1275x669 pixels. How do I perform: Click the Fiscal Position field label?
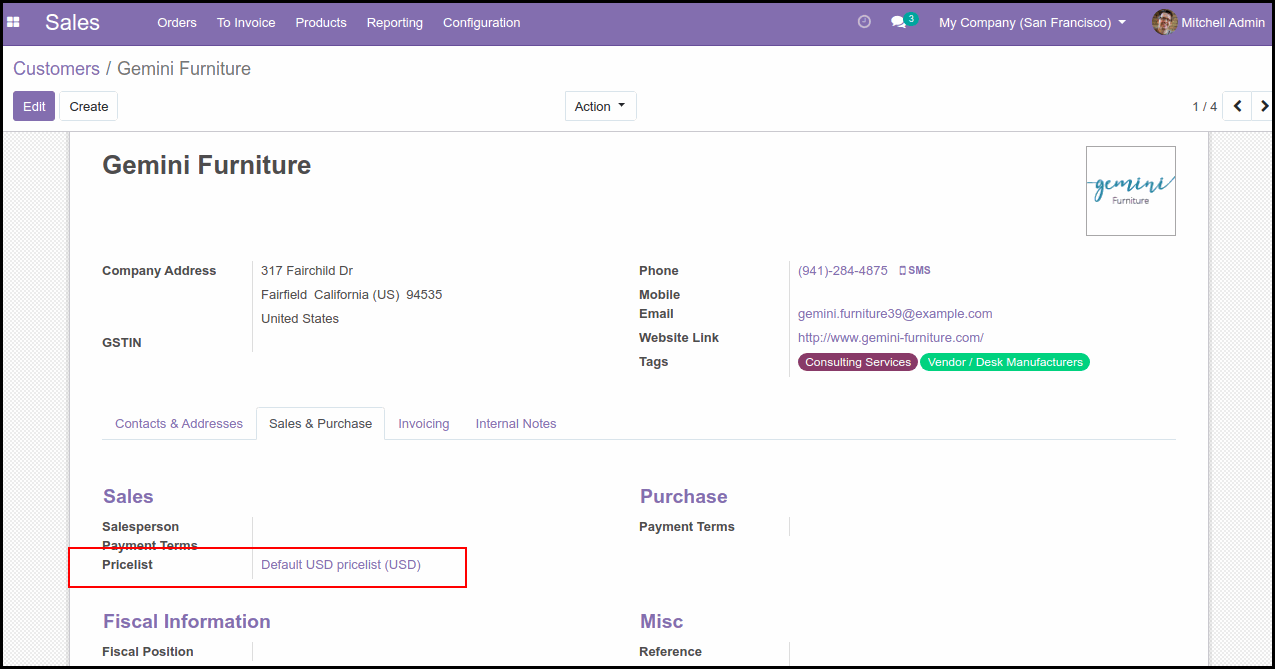(x=148, y=652)
